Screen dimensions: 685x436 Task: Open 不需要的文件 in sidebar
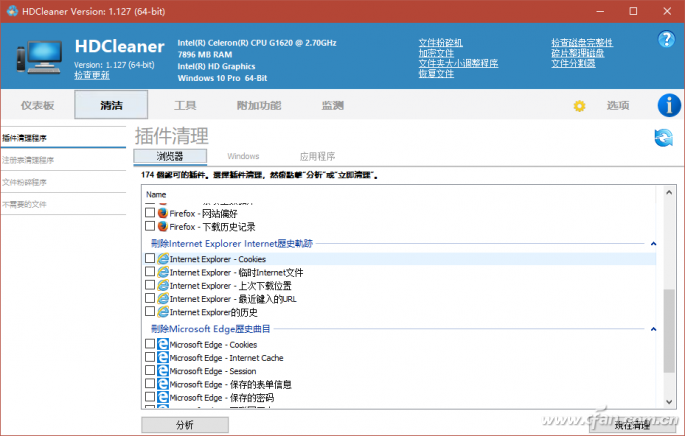(63, 204)
